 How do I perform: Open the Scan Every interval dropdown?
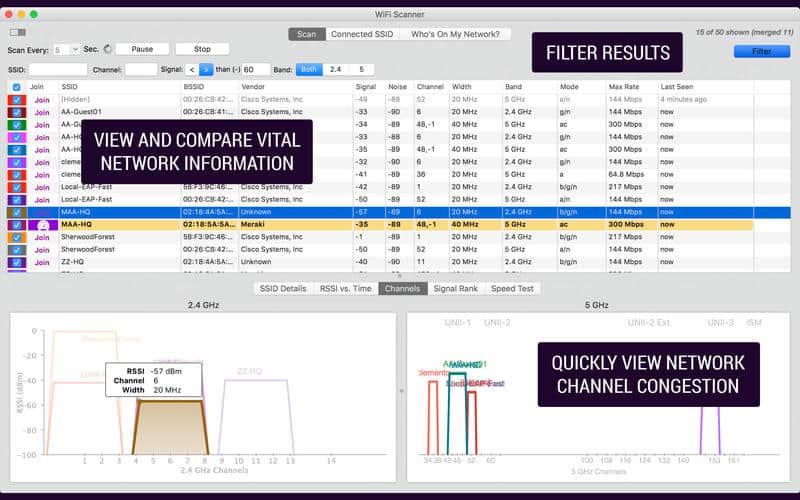click(67, 49)
